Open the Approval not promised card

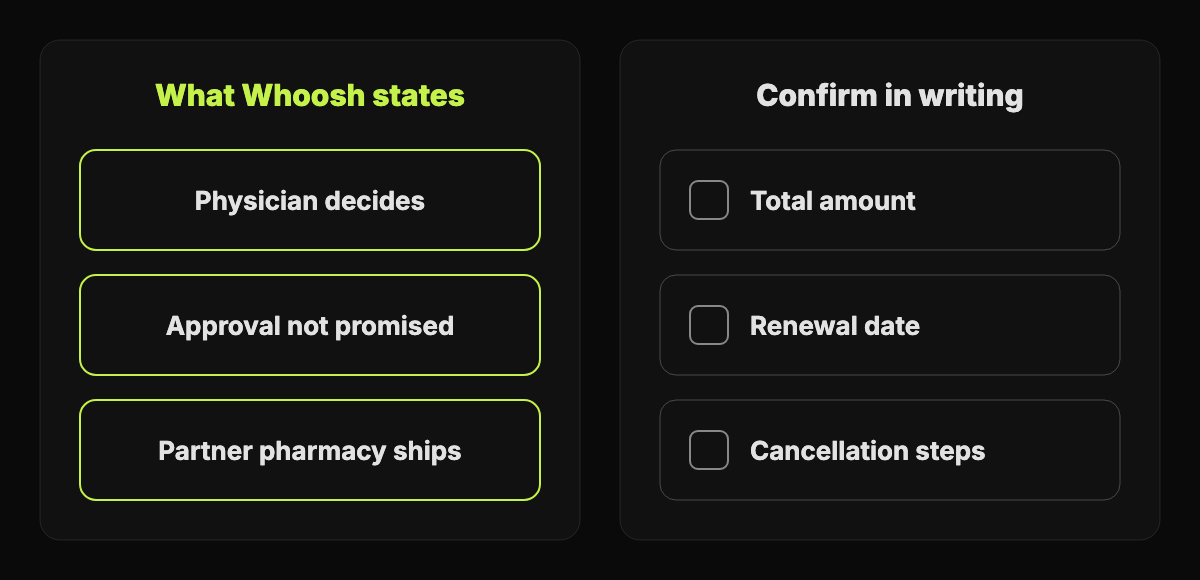(x=310, y=325)
